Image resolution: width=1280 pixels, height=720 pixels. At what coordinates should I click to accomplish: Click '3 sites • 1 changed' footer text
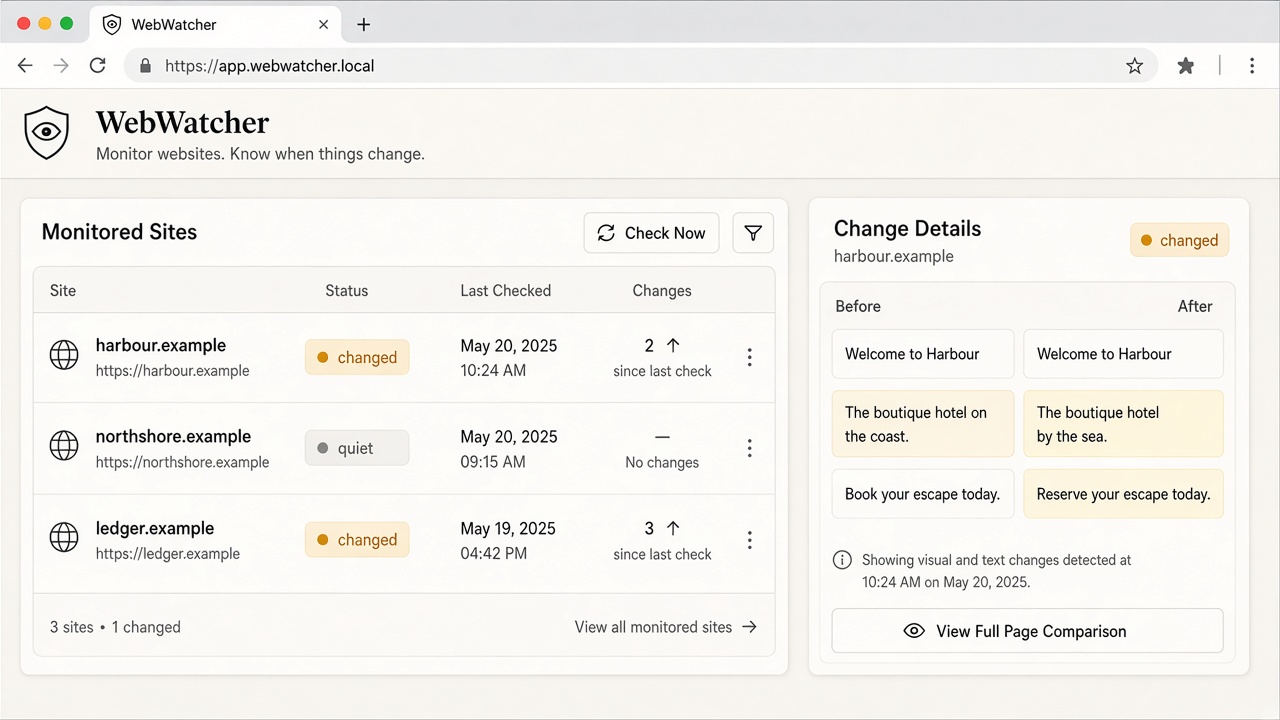tap(116, 627)
